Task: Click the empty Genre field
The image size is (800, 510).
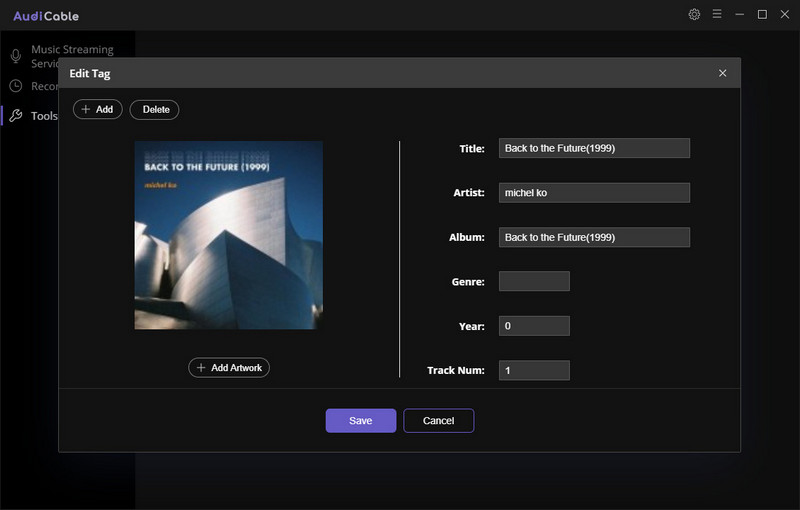Action: click(534, 282)
